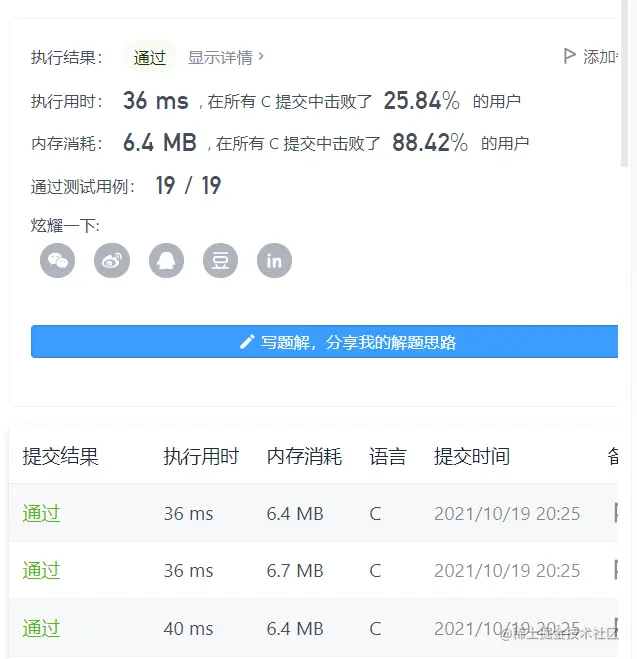
Task: Share result via Douban icon
Action: tap(221, 261)
